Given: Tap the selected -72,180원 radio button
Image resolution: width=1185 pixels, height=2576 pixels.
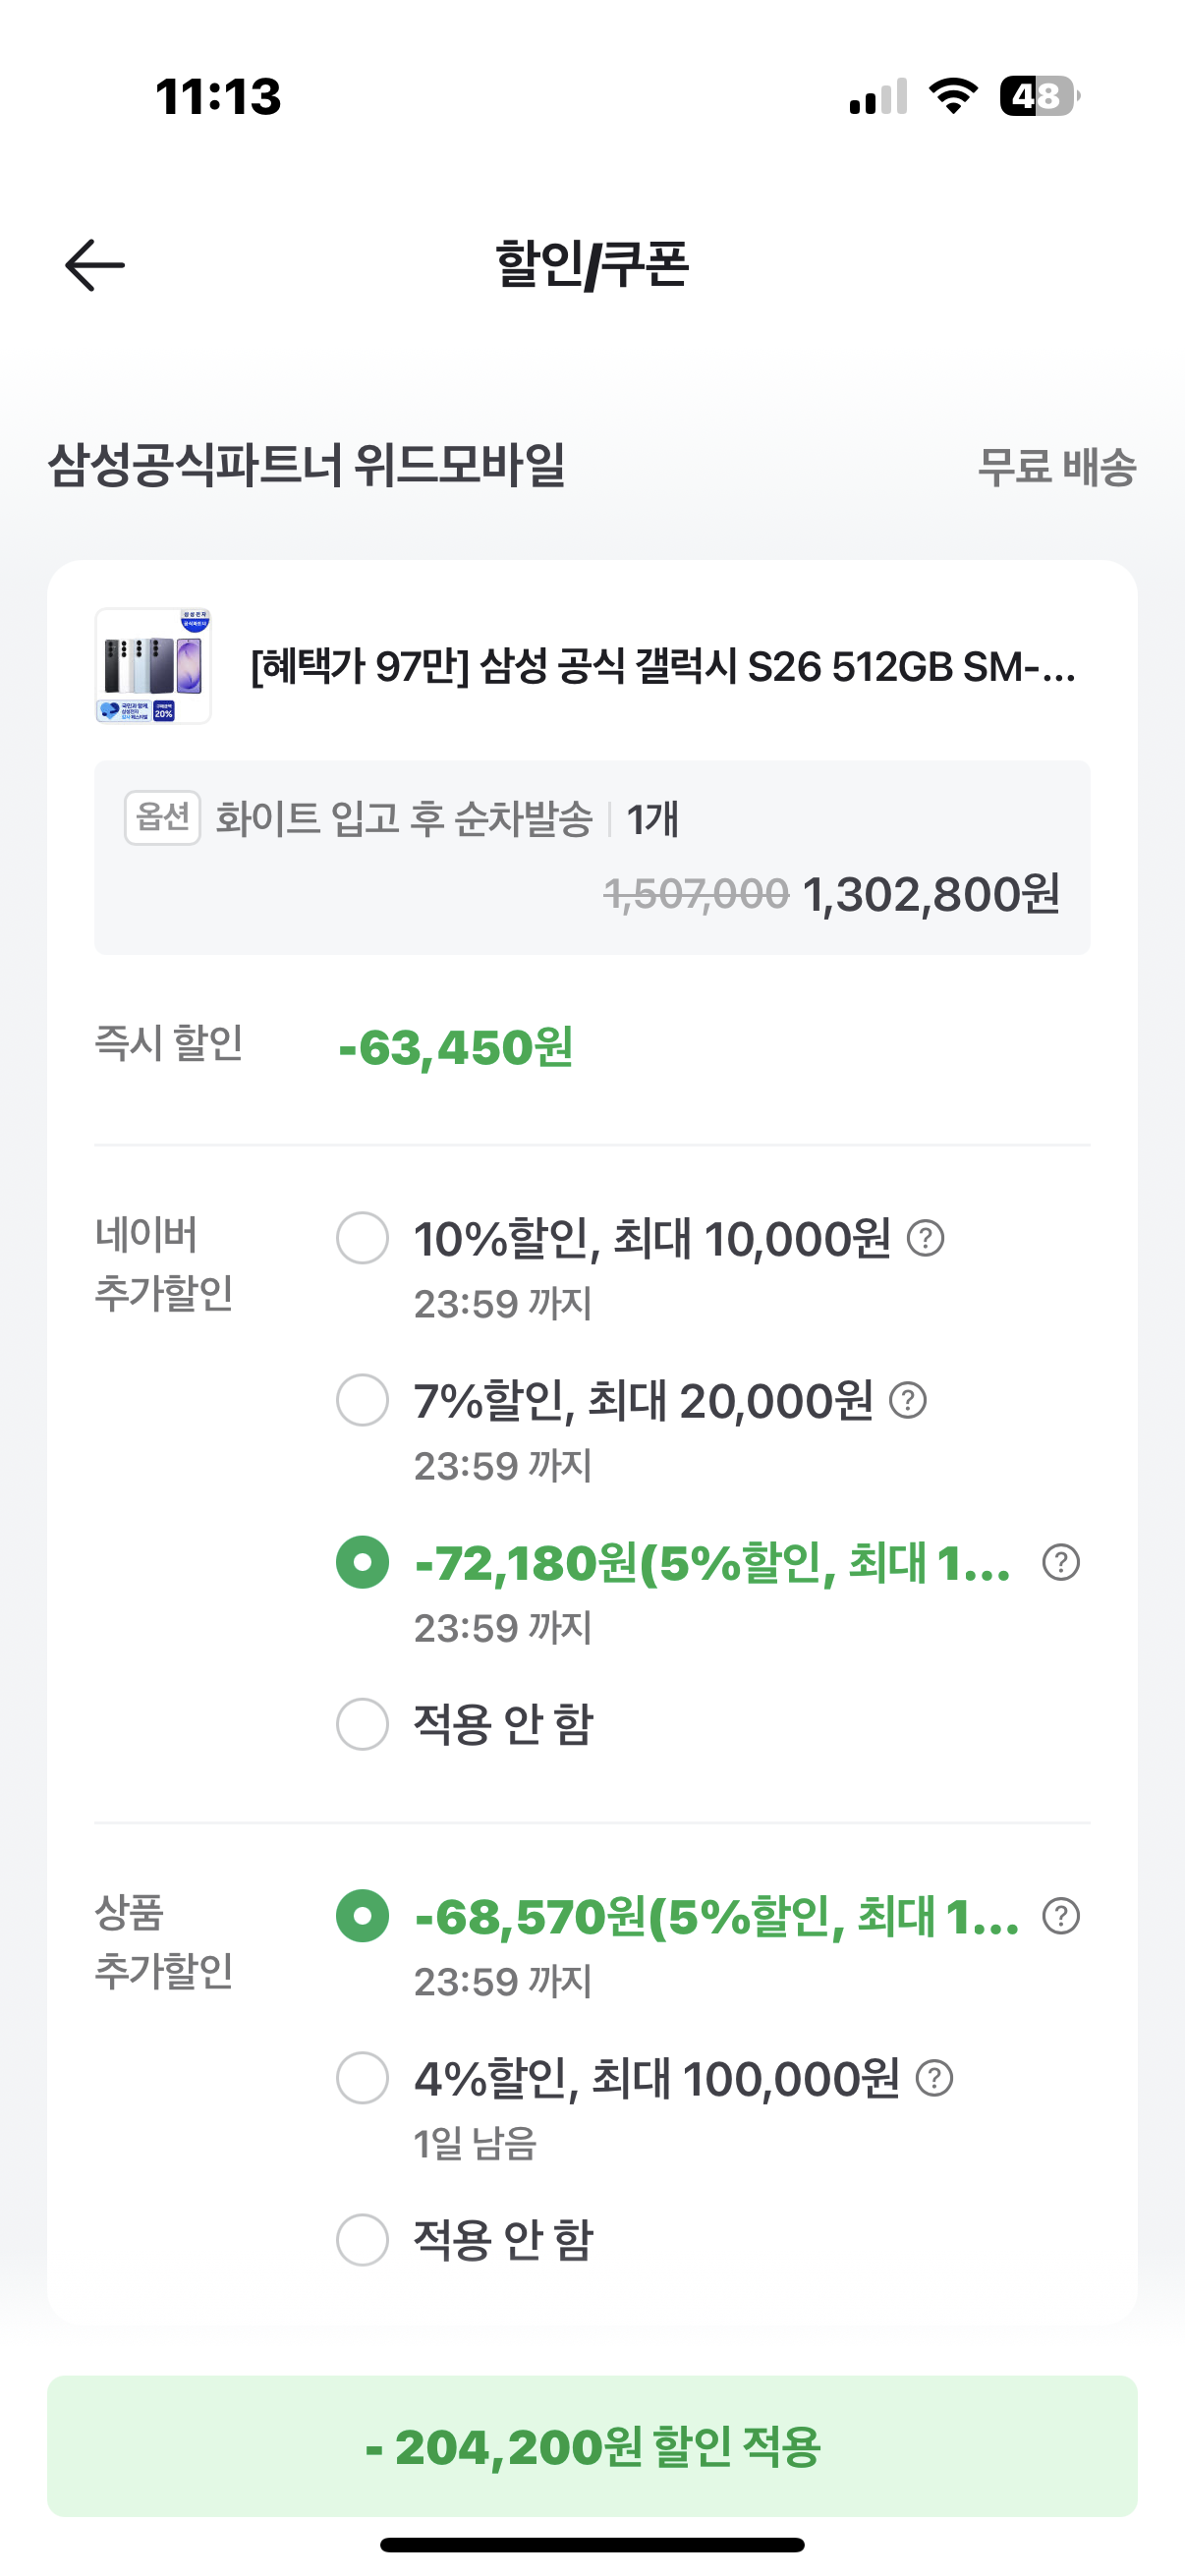Looking at the screenshot, I should 363,1562.
